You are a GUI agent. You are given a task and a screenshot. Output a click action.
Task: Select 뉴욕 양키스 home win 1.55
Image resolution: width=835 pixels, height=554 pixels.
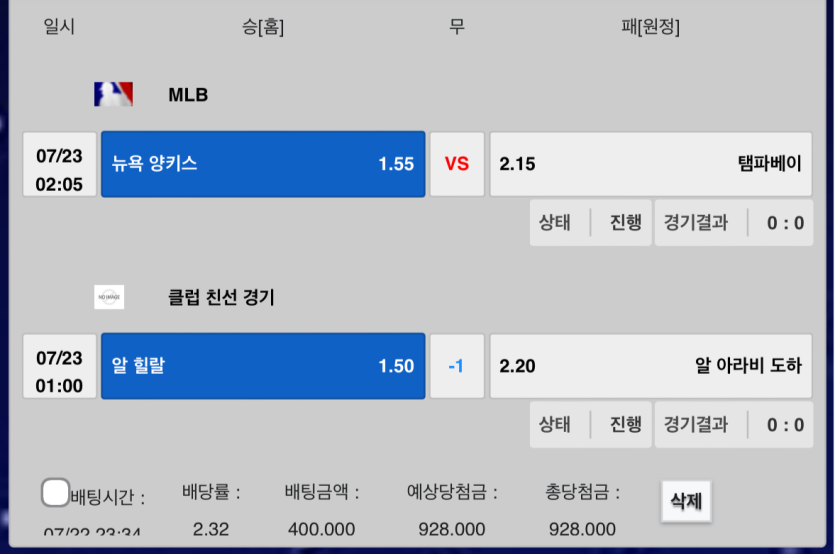click(x=263, y=164)
